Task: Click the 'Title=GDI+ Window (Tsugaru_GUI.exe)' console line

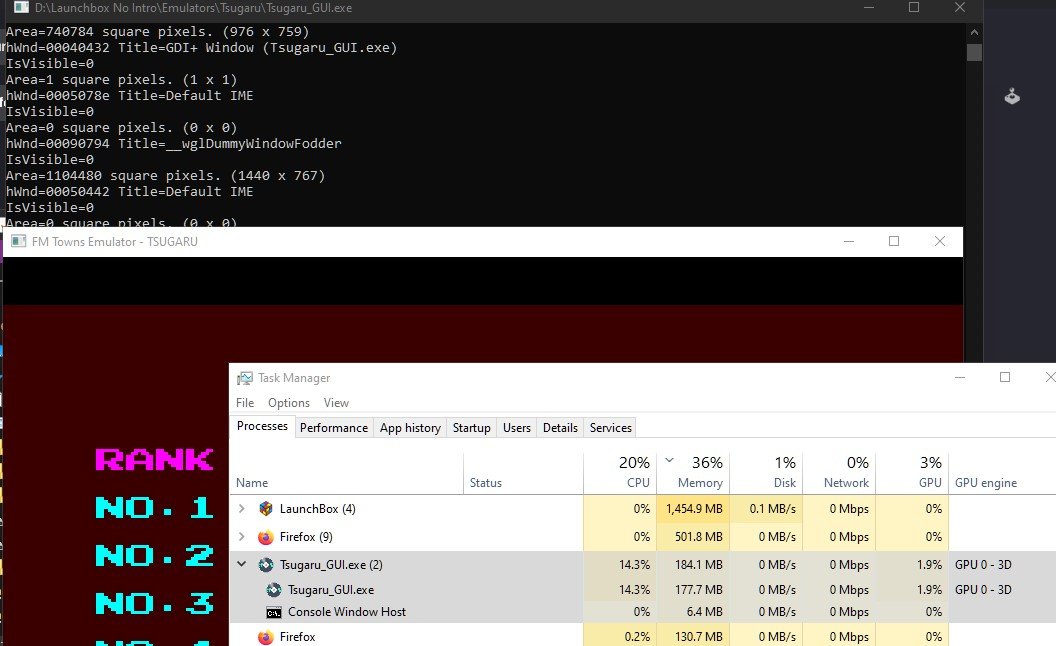Action: [x=201, y=47]
